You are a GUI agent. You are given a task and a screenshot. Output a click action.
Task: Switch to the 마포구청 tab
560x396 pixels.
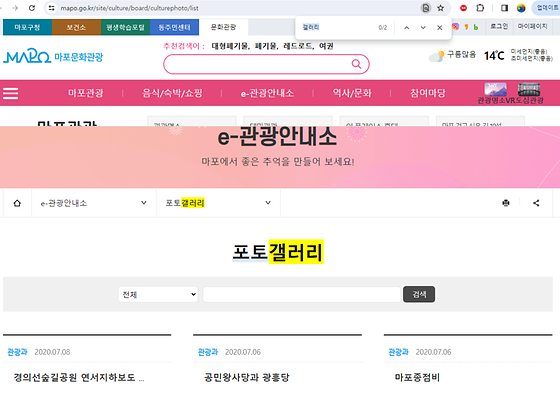pyautogui.click(x=27, y=27)
